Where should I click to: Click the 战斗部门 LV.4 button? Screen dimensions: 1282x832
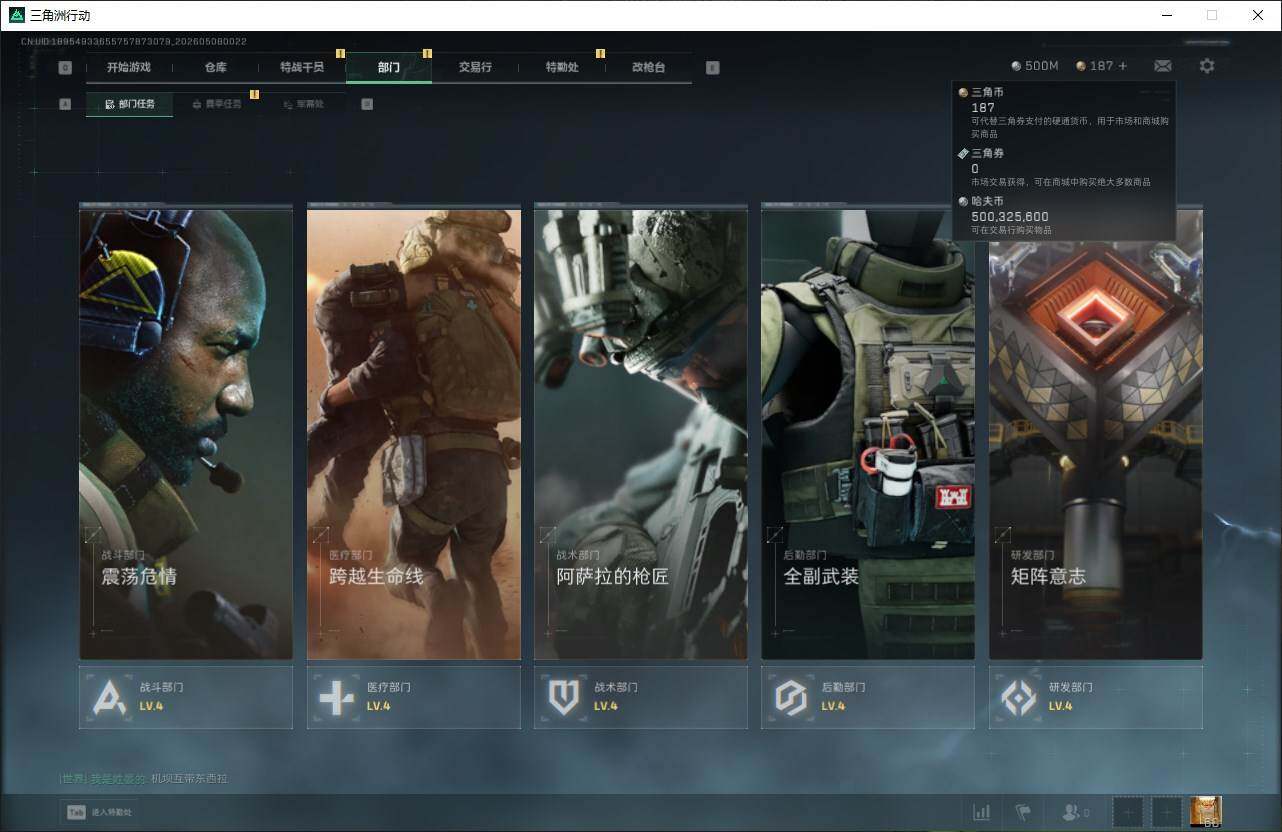click(x=186, y=697)
